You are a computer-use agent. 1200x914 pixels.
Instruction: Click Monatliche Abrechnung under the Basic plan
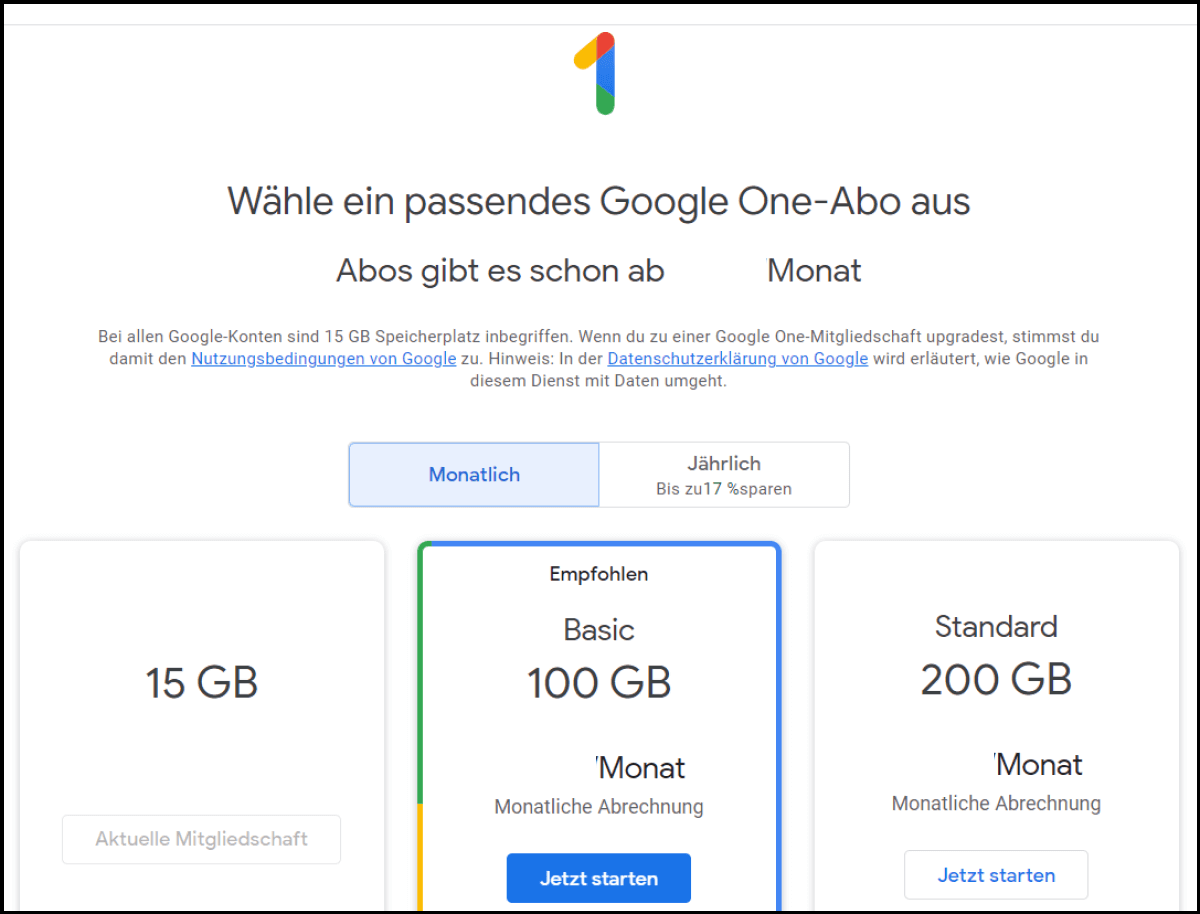(598, 807)
